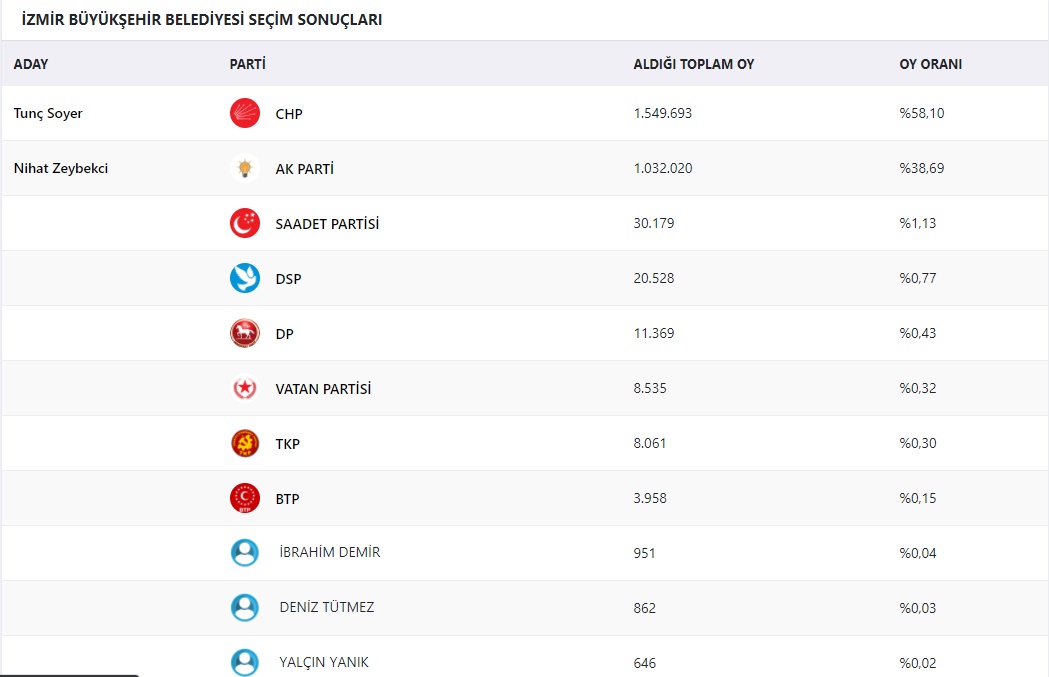Screen dimensions: 1049x677
Task: Click Deniz Tütmez's profile avatar icon
Action: click(245, 608)
